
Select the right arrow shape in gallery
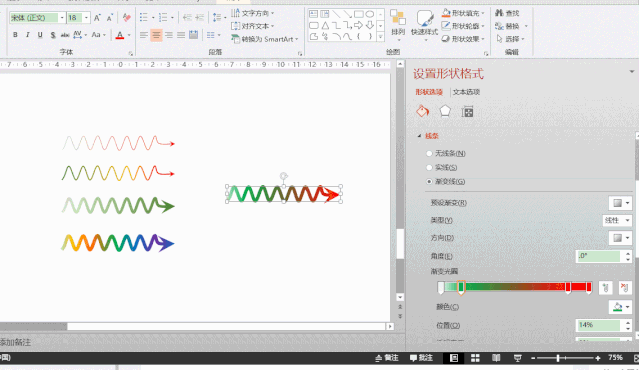358,26
